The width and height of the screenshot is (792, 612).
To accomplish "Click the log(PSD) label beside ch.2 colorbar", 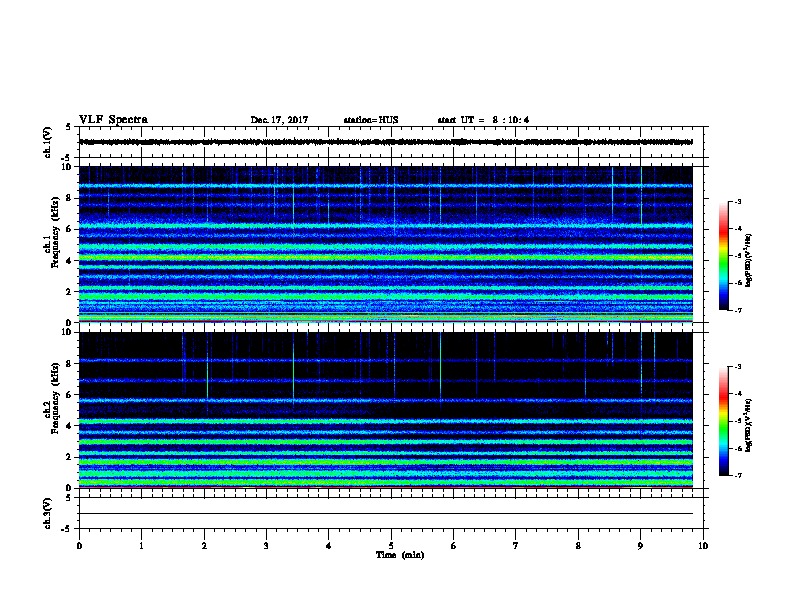I will pos(749,425).
